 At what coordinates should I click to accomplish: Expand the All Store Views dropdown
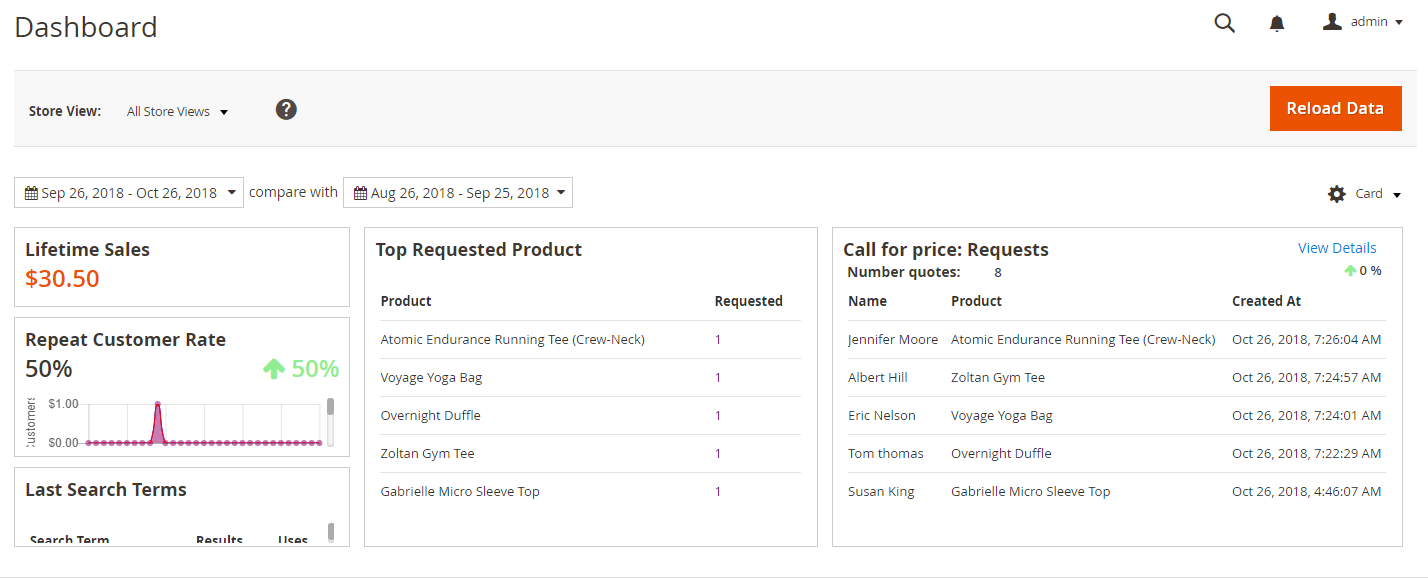[177, 112]
